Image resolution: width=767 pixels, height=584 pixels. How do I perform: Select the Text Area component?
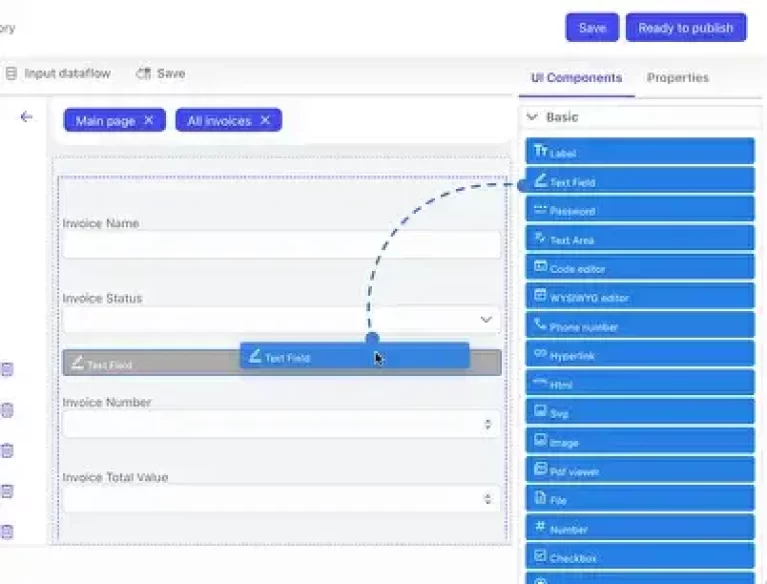(640, 238)
